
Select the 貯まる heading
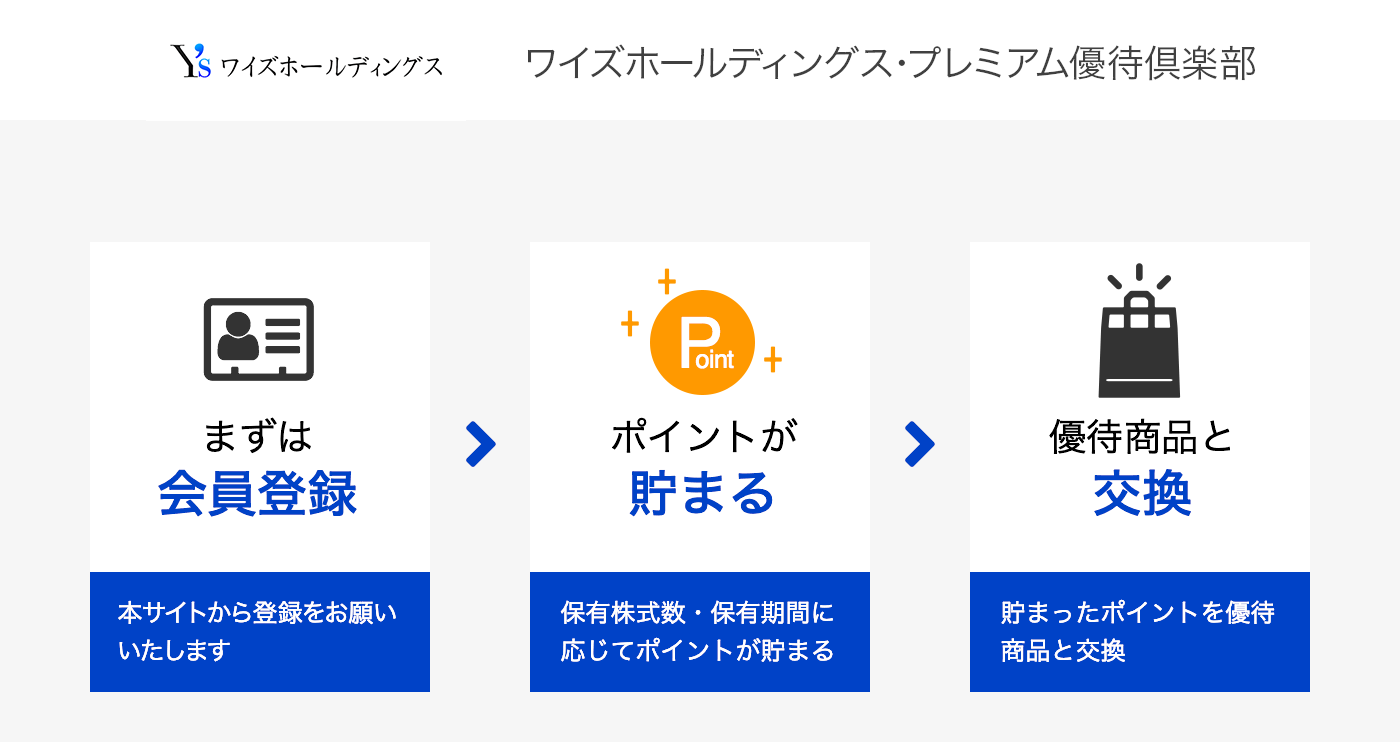click(x=702, y=494)
